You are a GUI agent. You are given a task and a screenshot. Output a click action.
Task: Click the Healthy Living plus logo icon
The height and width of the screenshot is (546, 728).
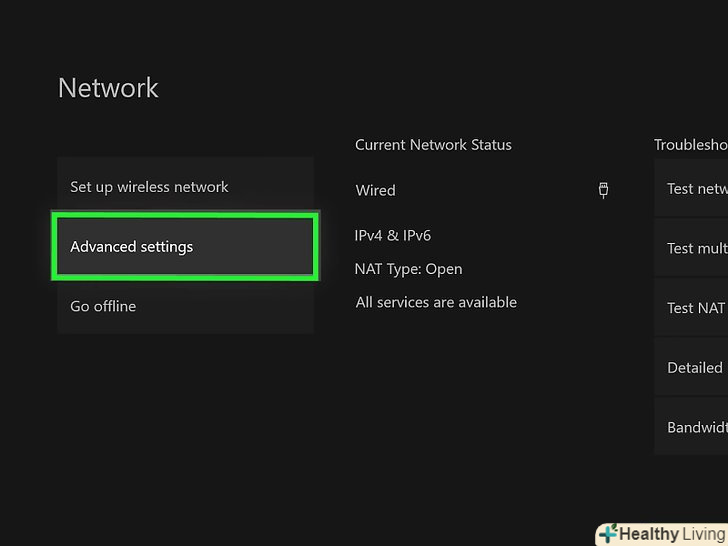coord(608,534)
